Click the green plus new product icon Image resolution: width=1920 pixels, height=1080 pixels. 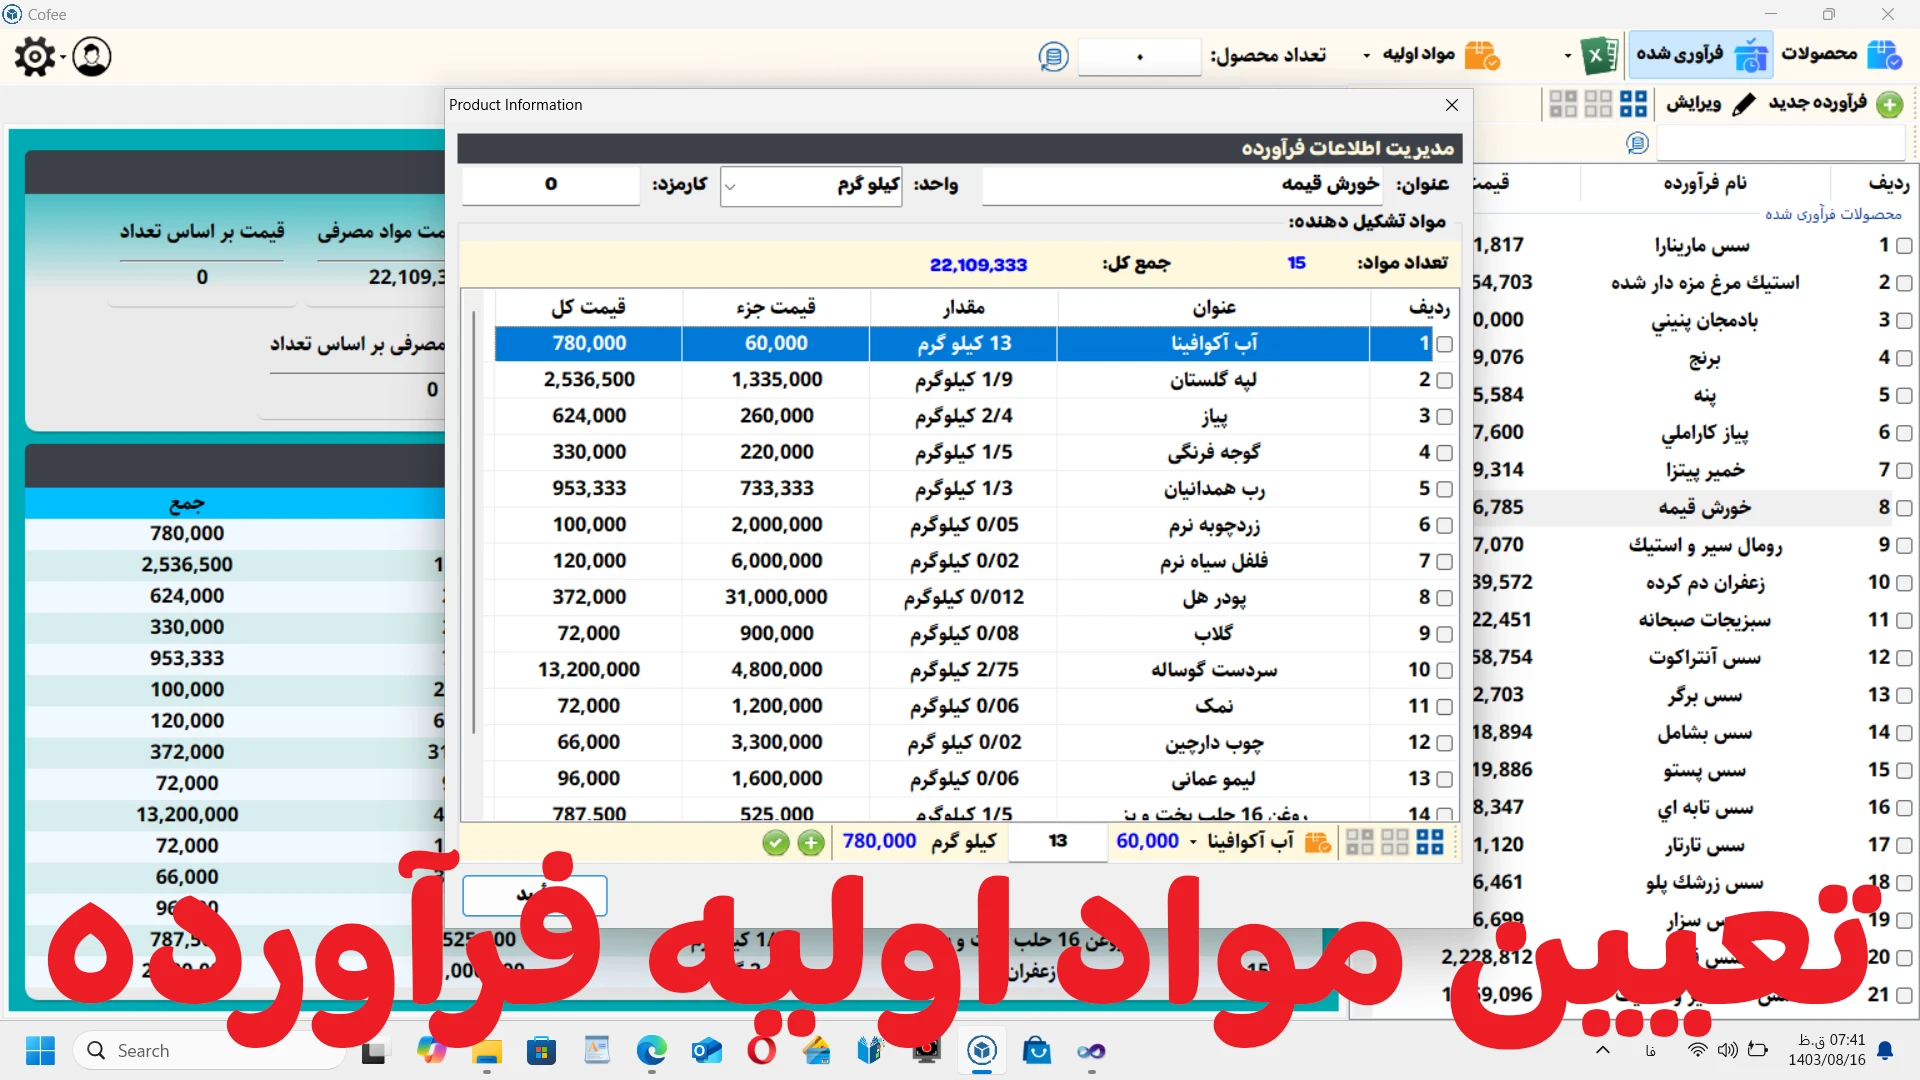(x=1890, y=104)
